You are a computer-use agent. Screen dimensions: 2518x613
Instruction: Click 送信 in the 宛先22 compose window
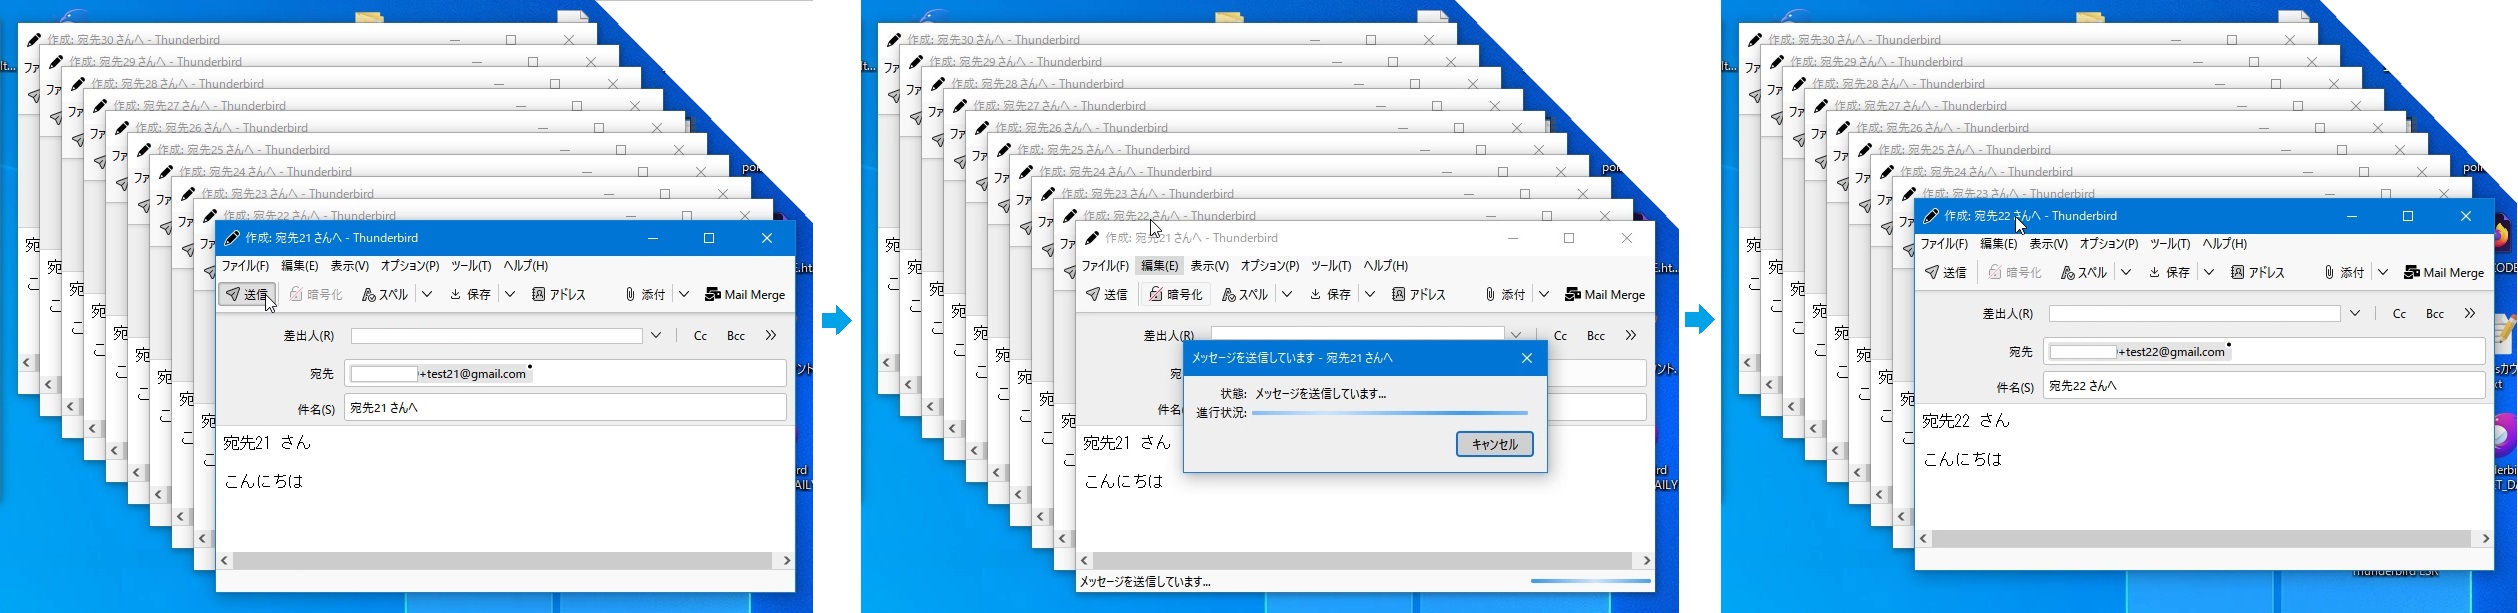click(1946, 272)
